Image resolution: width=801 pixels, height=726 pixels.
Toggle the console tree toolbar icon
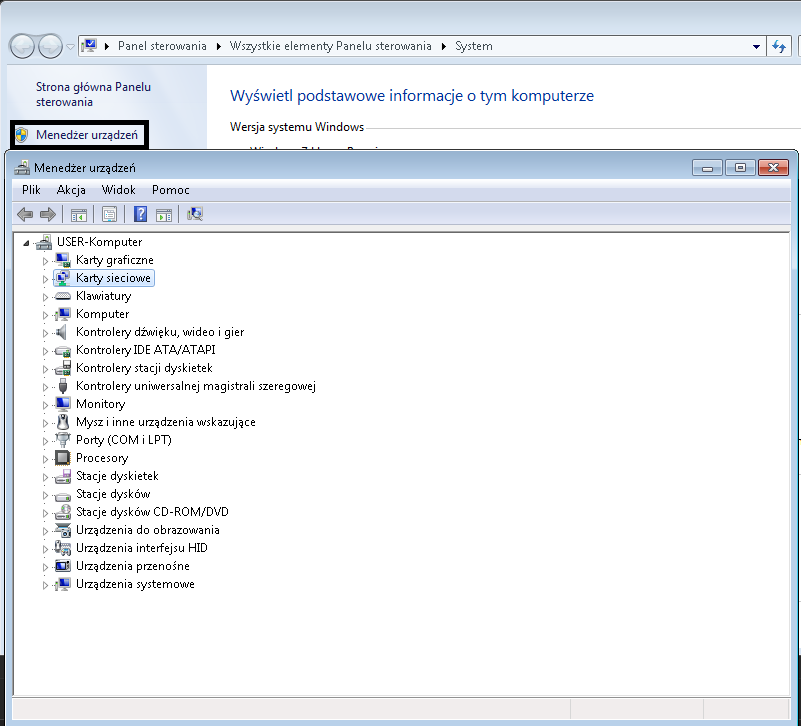pyautogui.click(x=79, y=215)
